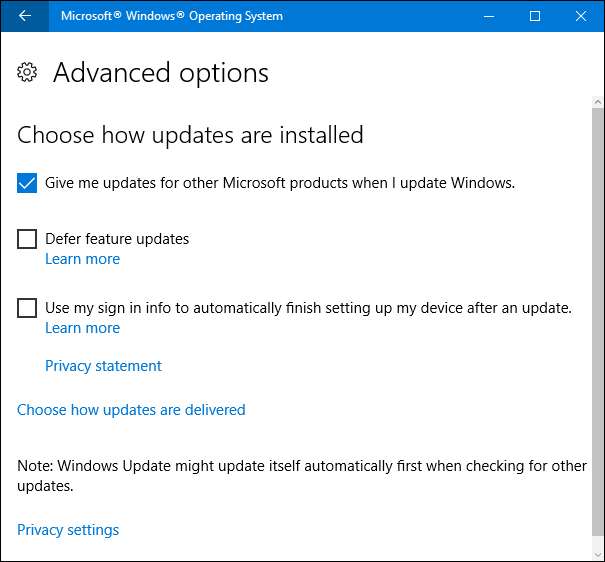Open the Privacy statement link
Screen dimensions: 605x562
click(103, 366)
